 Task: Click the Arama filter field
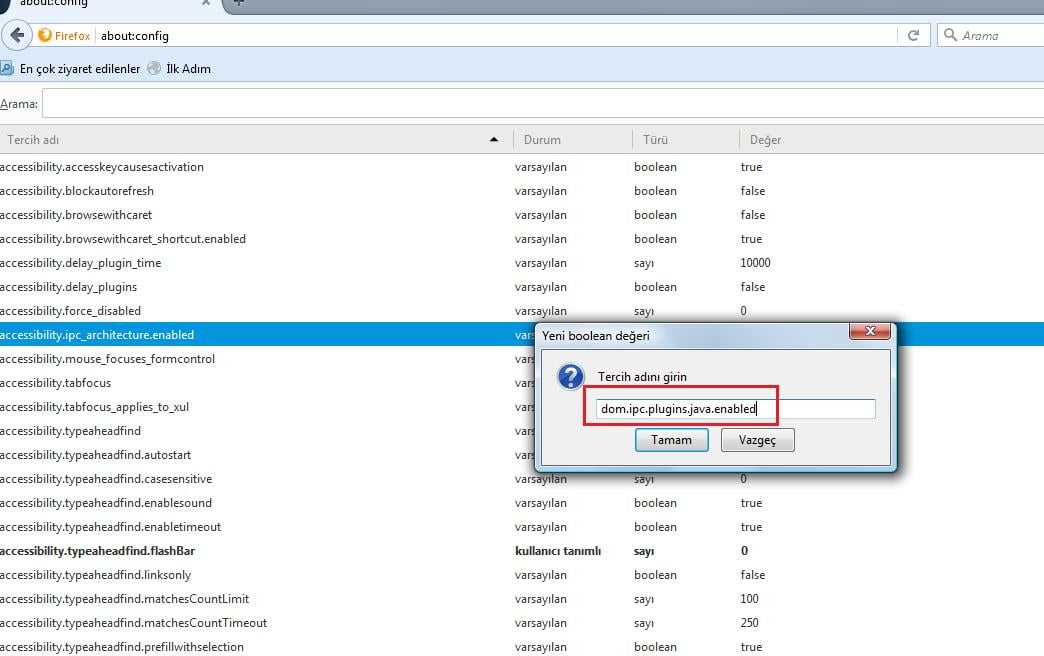(x=400, y=103)
